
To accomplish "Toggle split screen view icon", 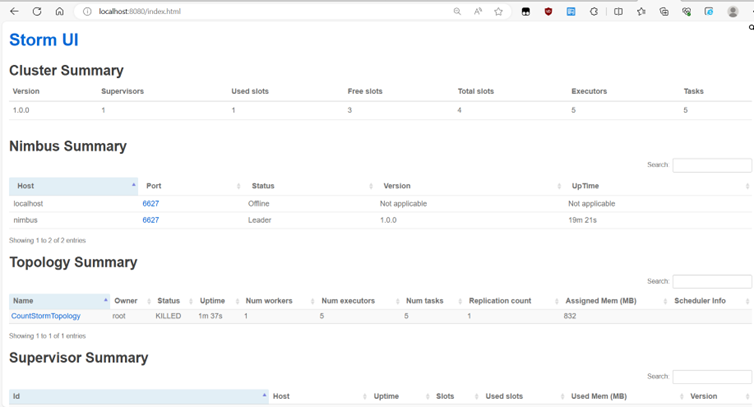I will [x=618, y=11].
